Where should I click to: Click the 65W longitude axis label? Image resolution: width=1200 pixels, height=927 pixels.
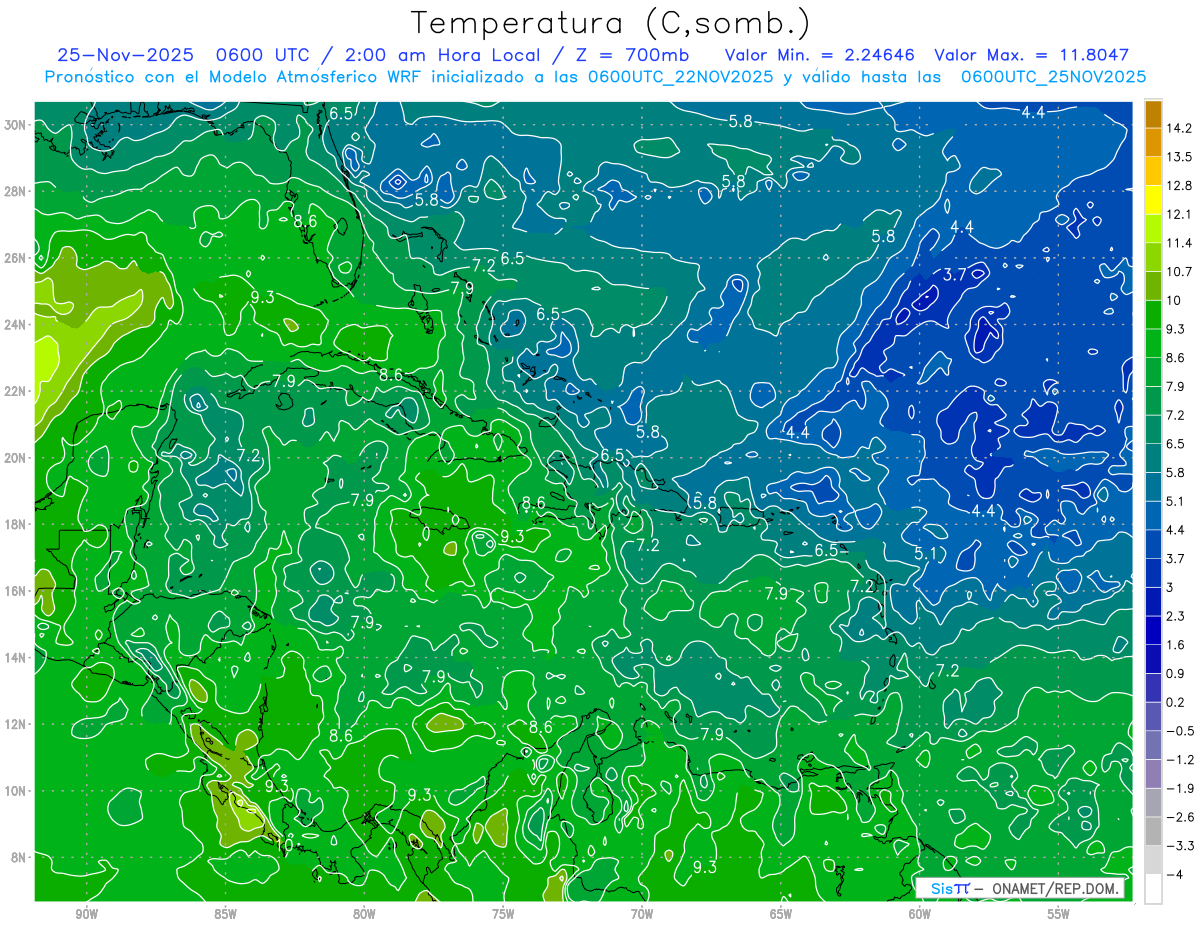coord(781,914)
